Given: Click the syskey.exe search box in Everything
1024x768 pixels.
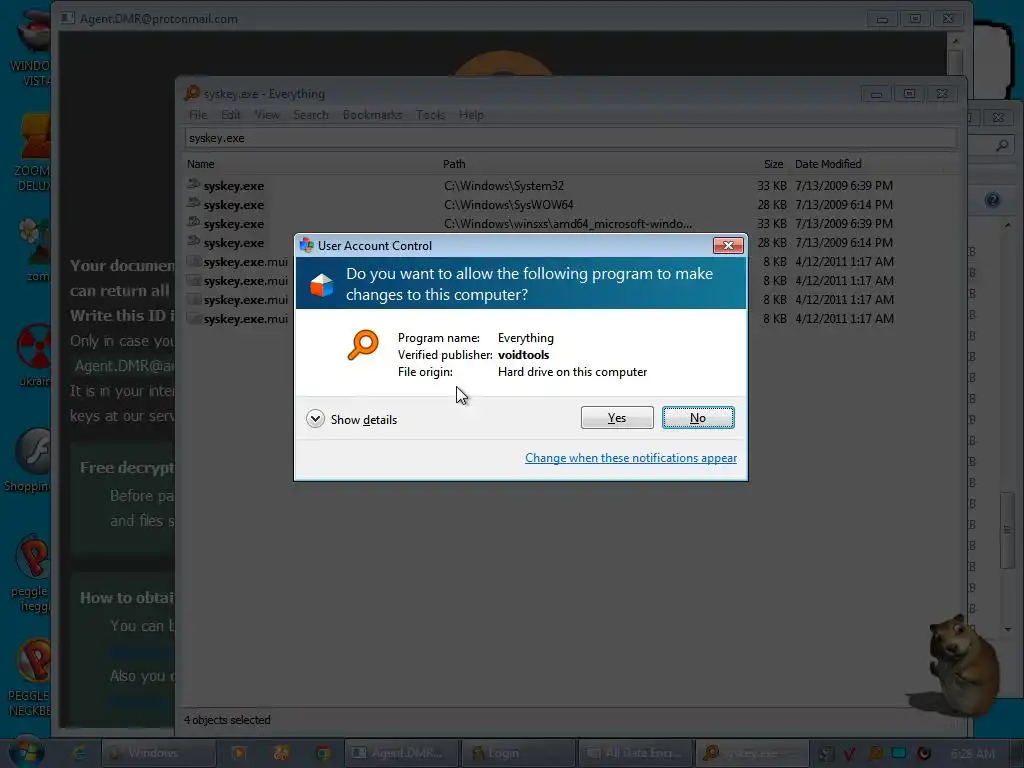Looking at the screenshot, I should click(x=571, y=138).
